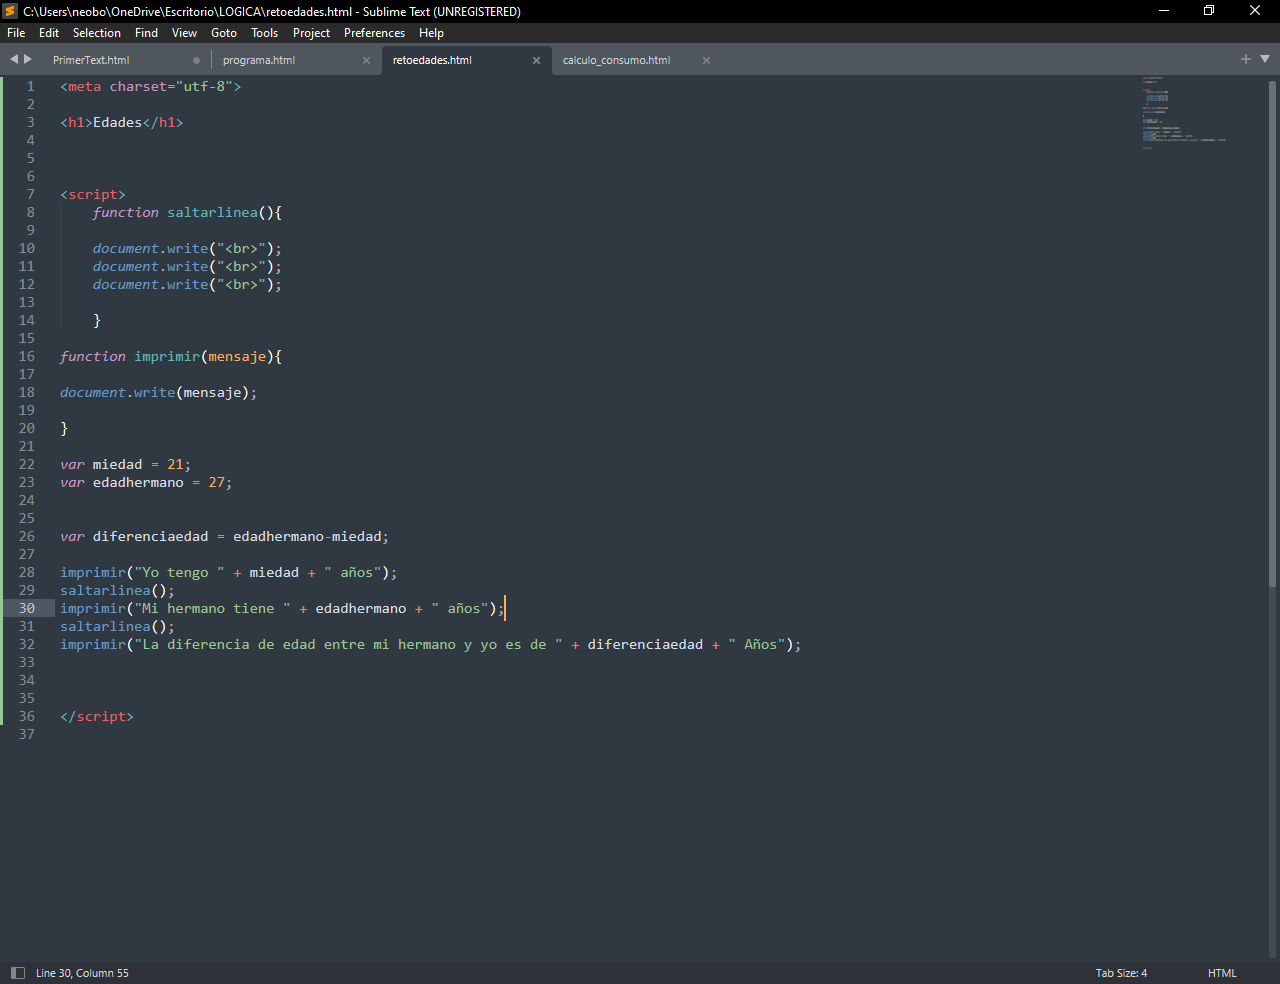Open the Selection menu

(97, 33)
